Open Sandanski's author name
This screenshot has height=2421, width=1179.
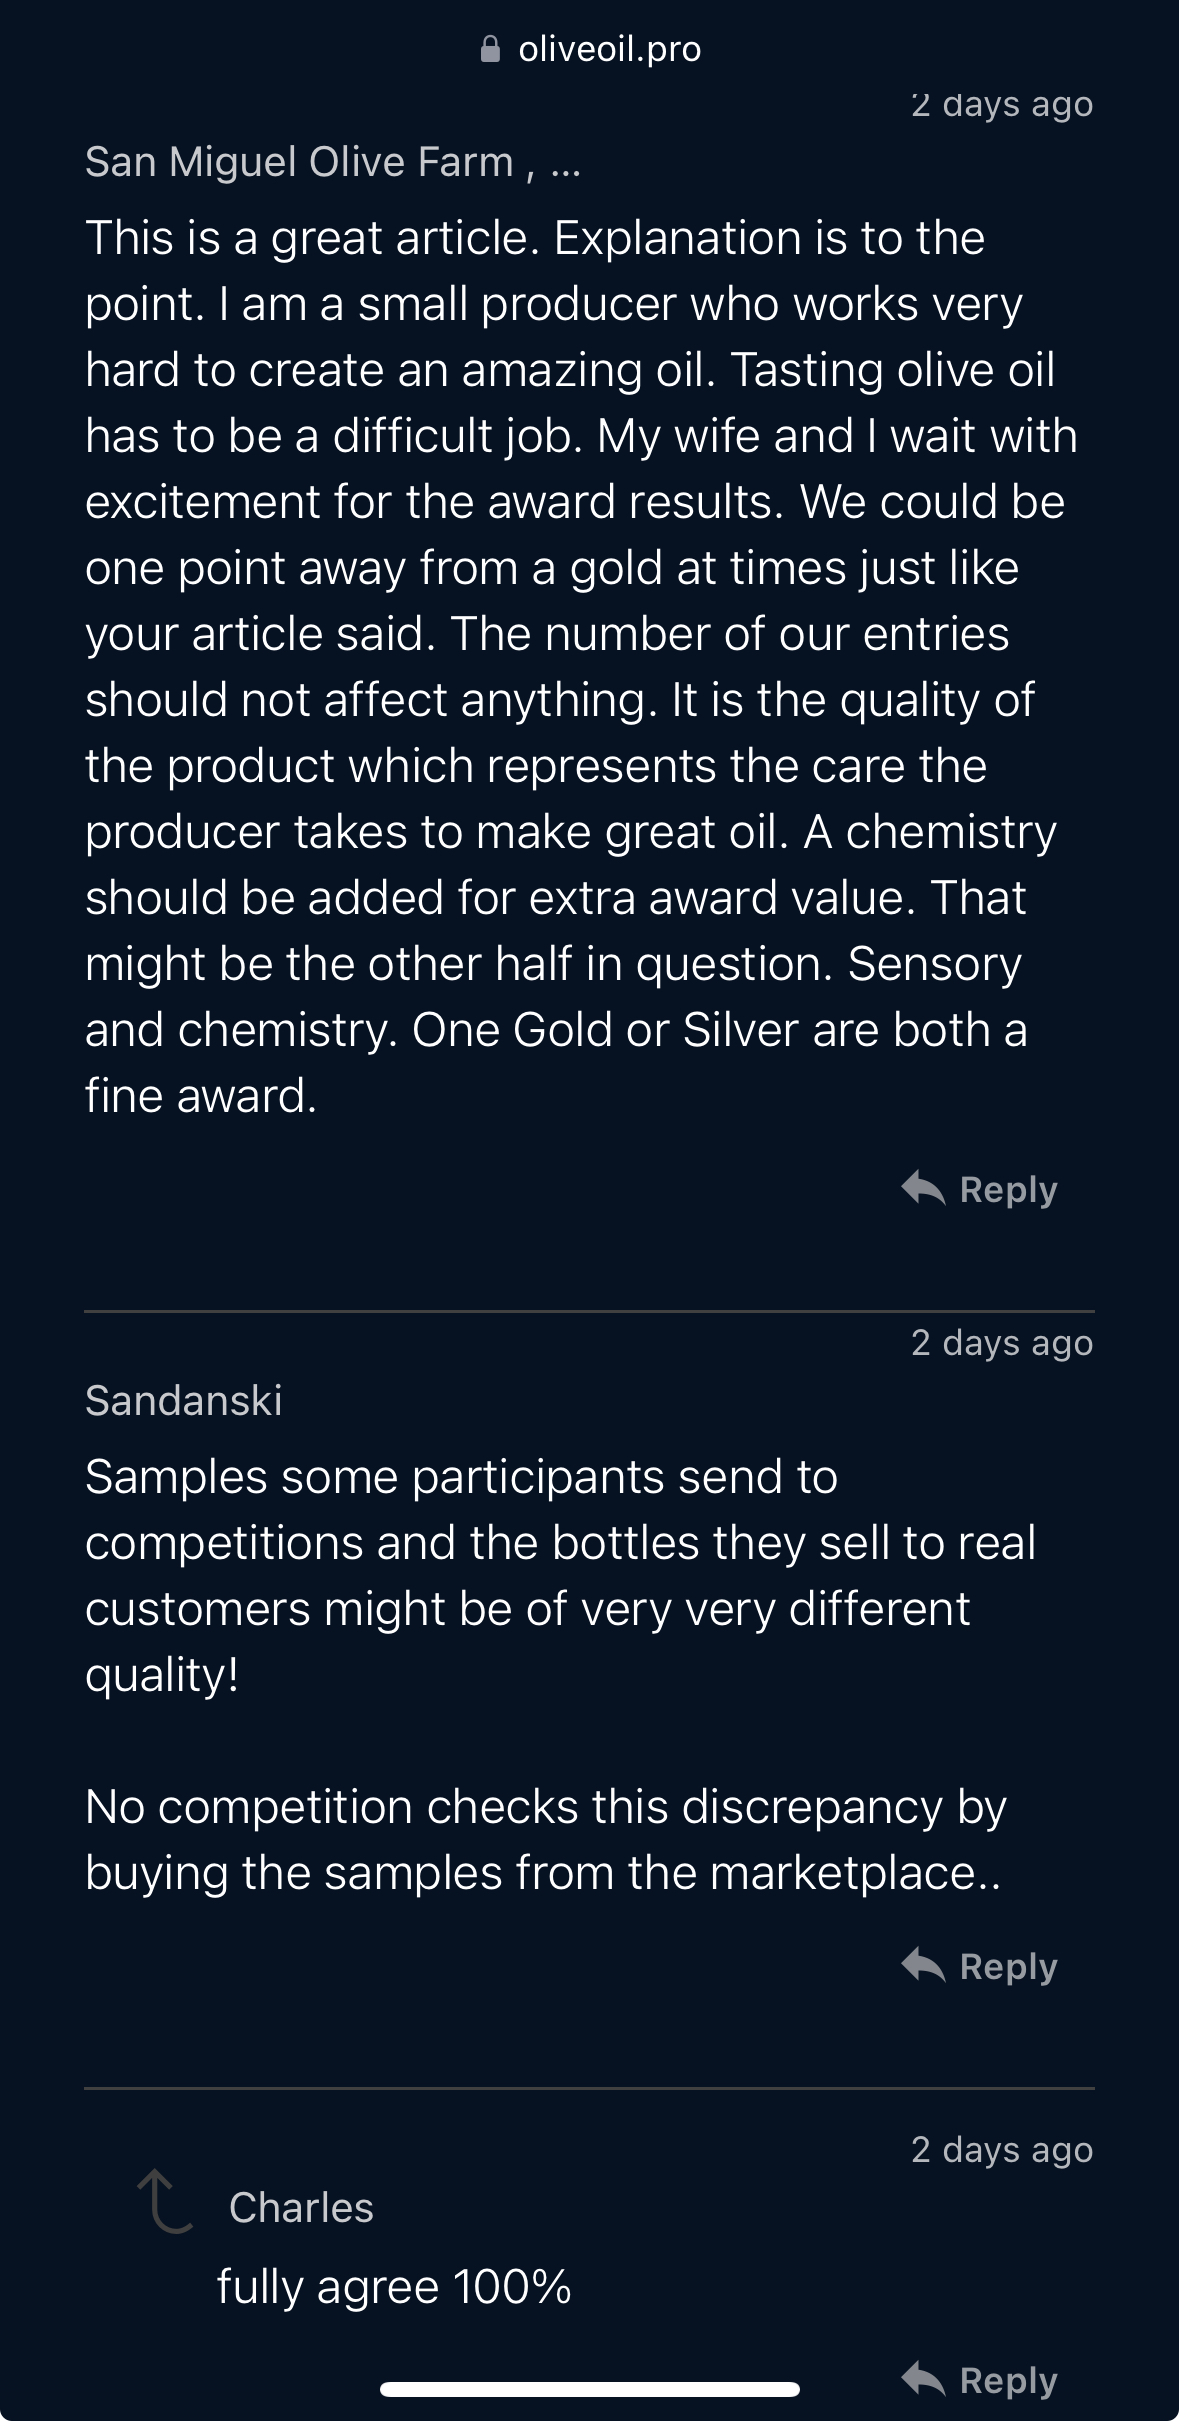[x=184, y=1400]
